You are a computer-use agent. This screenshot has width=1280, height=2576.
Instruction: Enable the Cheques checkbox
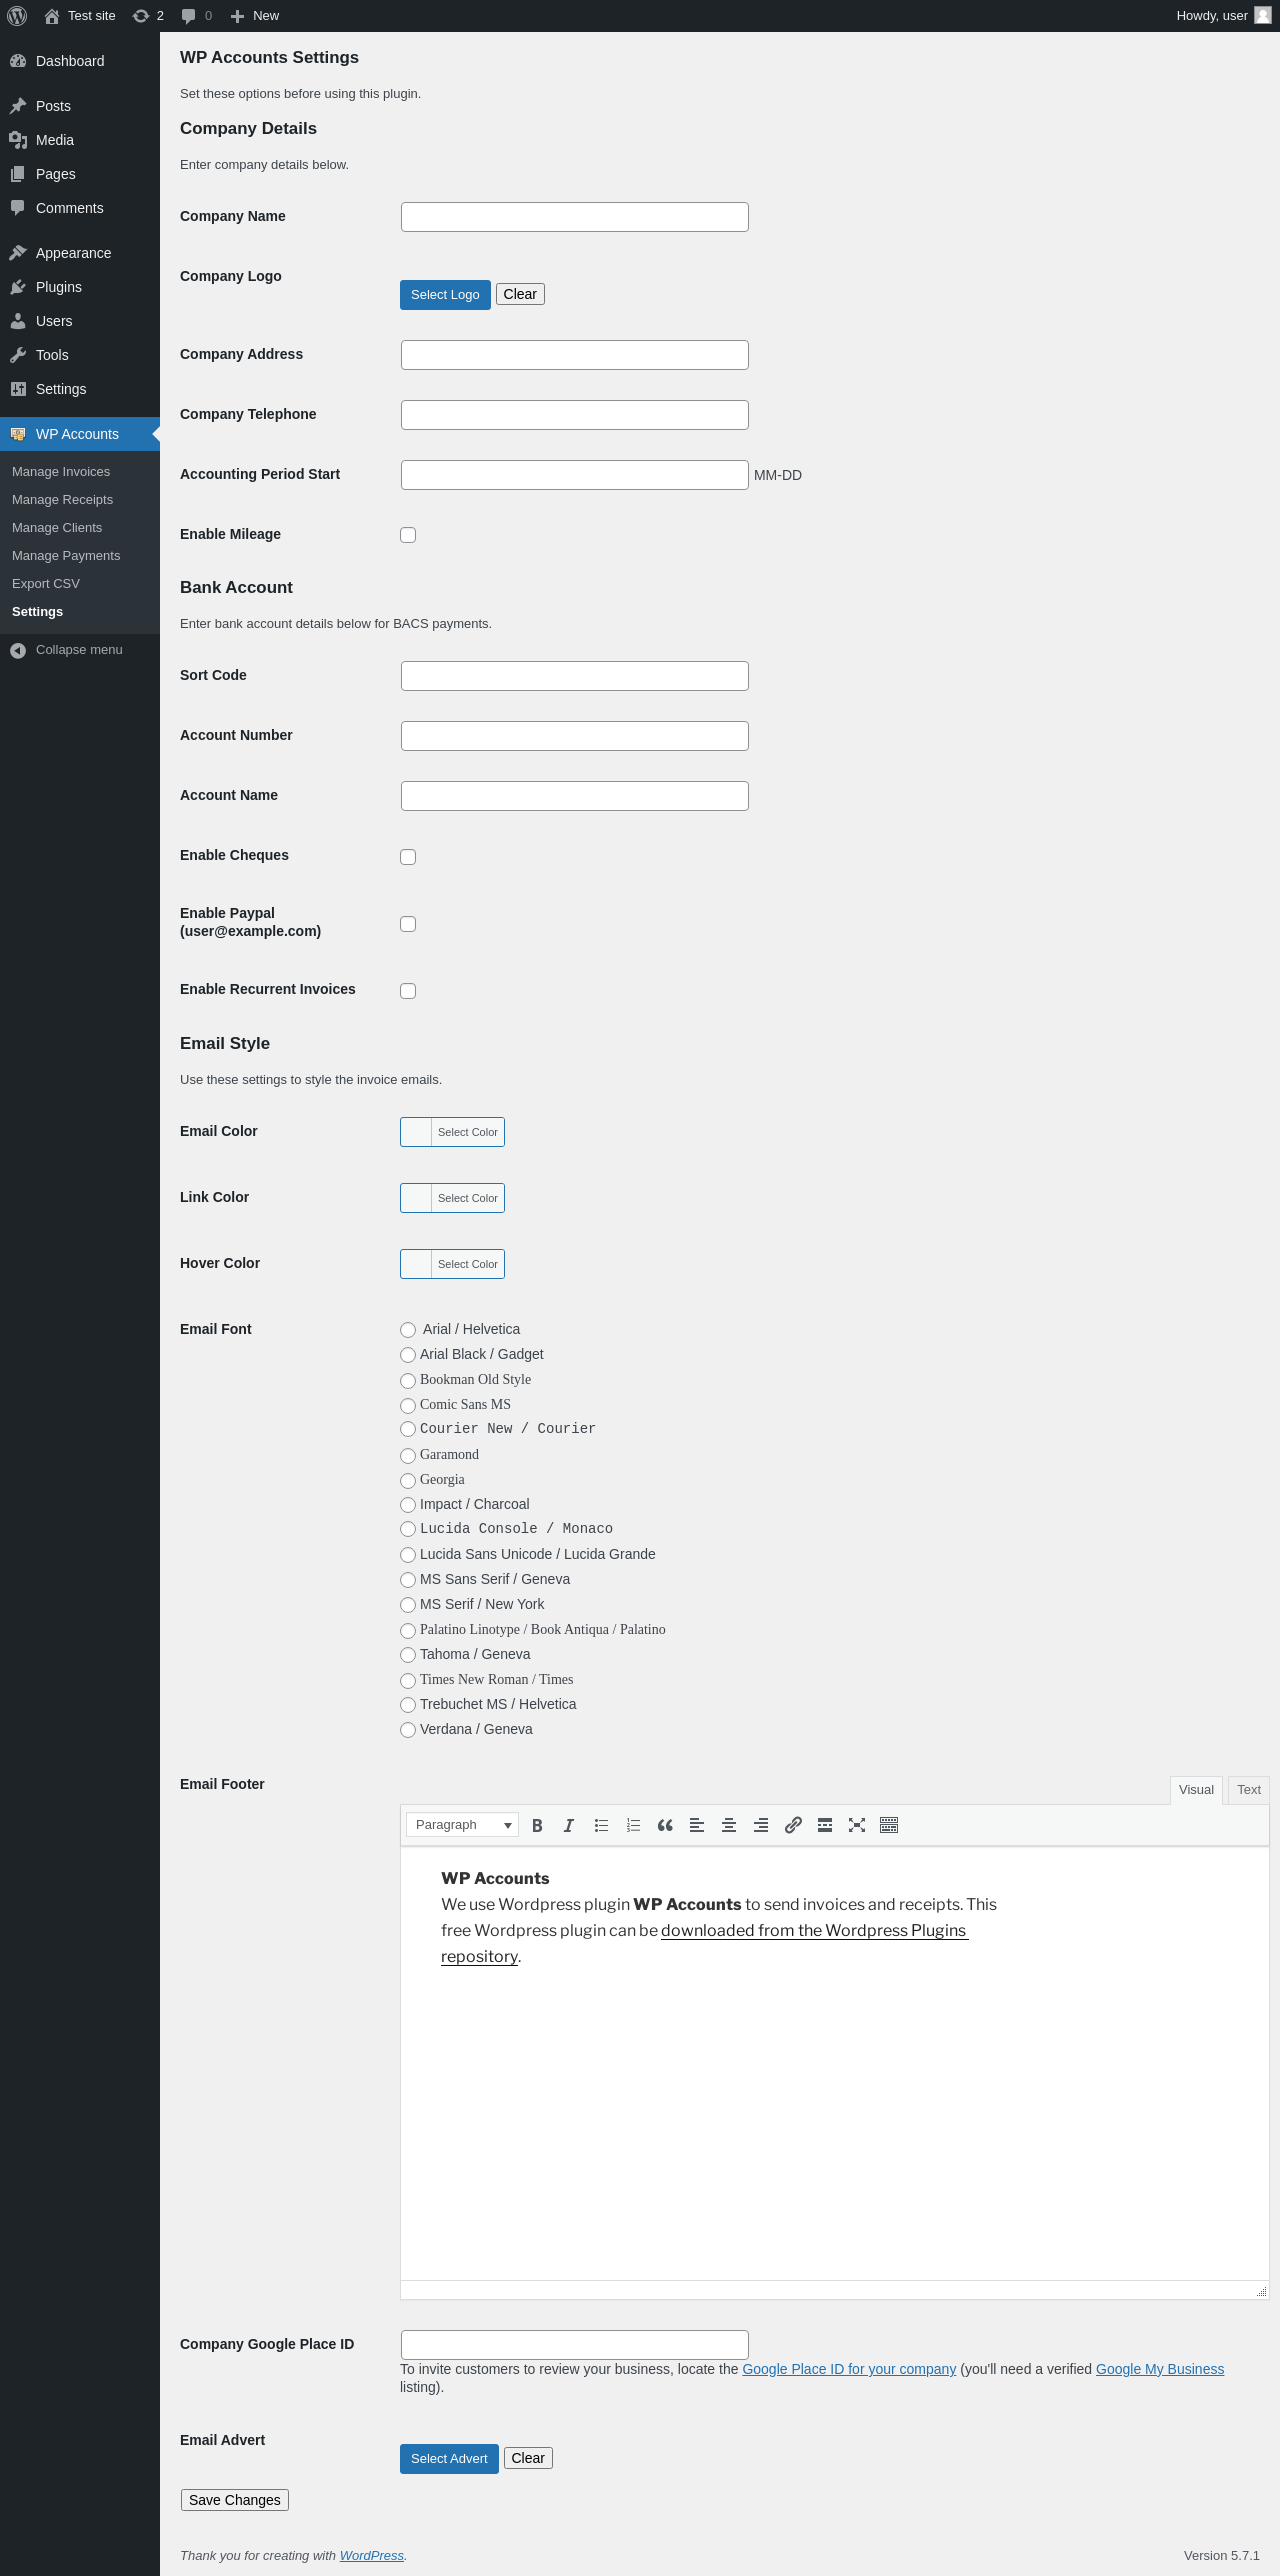408,857
